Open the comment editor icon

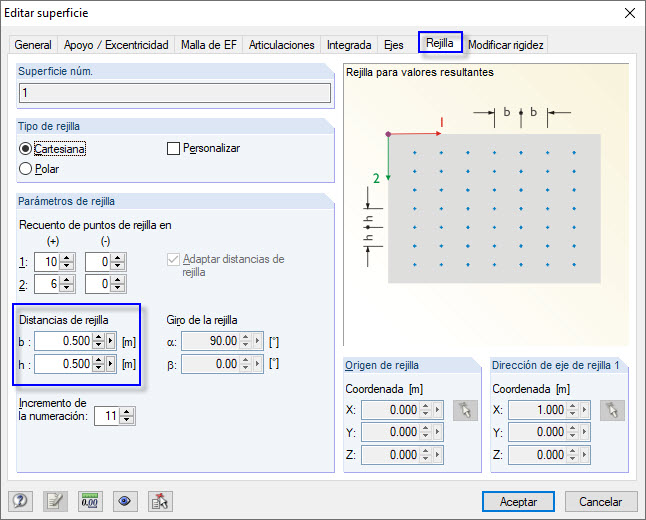click(55, 501)
